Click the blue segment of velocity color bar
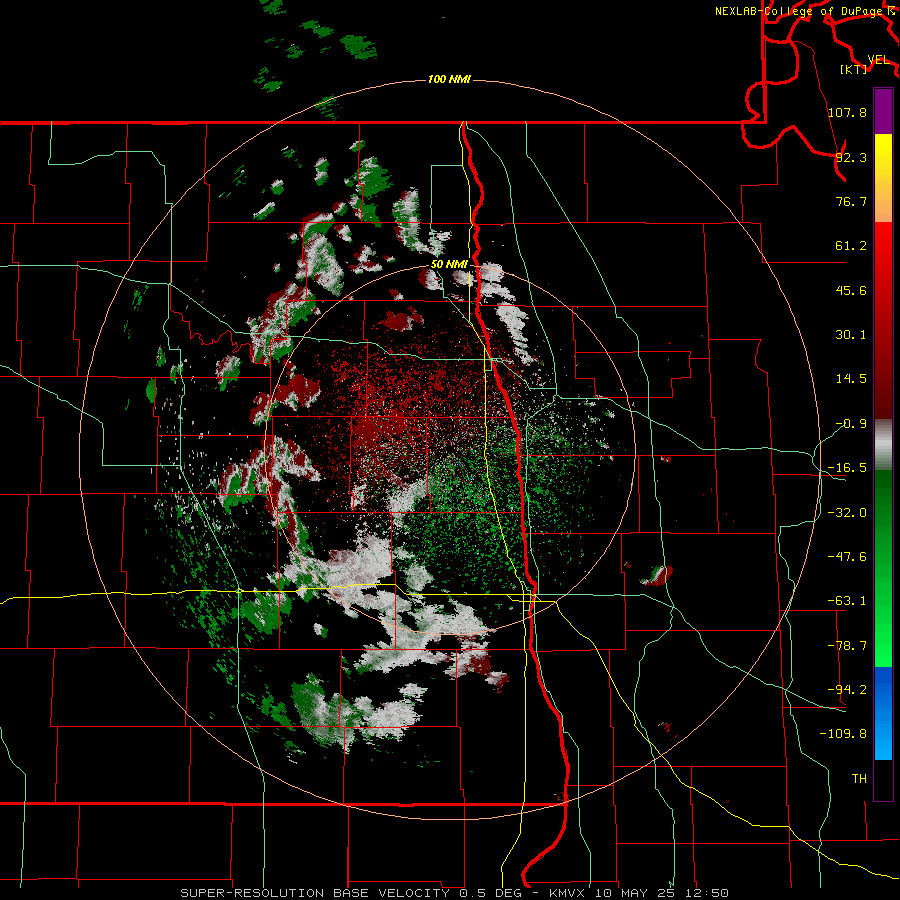The image size is (900, 900). point(883,713)
